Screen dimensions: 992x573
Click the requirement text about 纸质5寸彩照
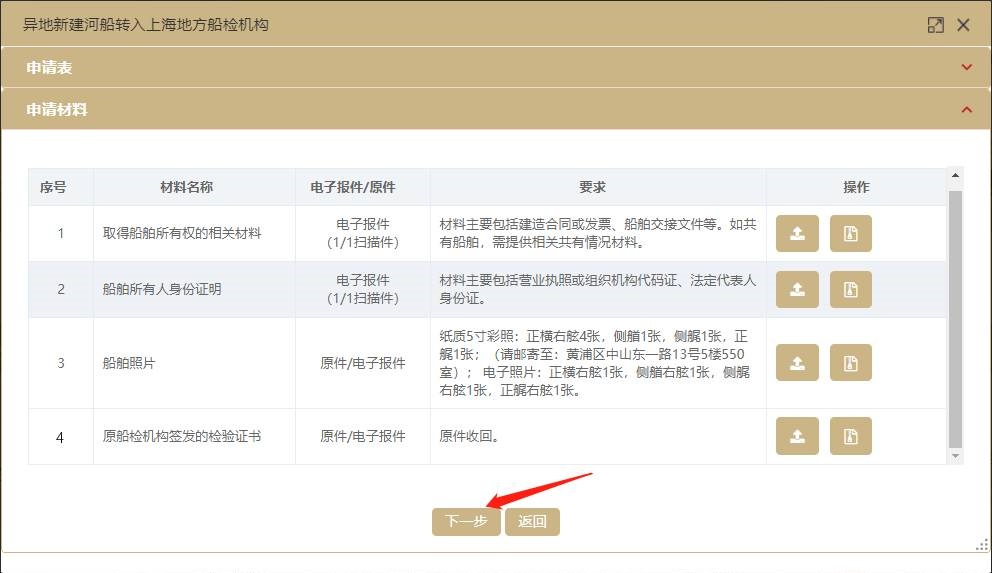coord(595,363)
